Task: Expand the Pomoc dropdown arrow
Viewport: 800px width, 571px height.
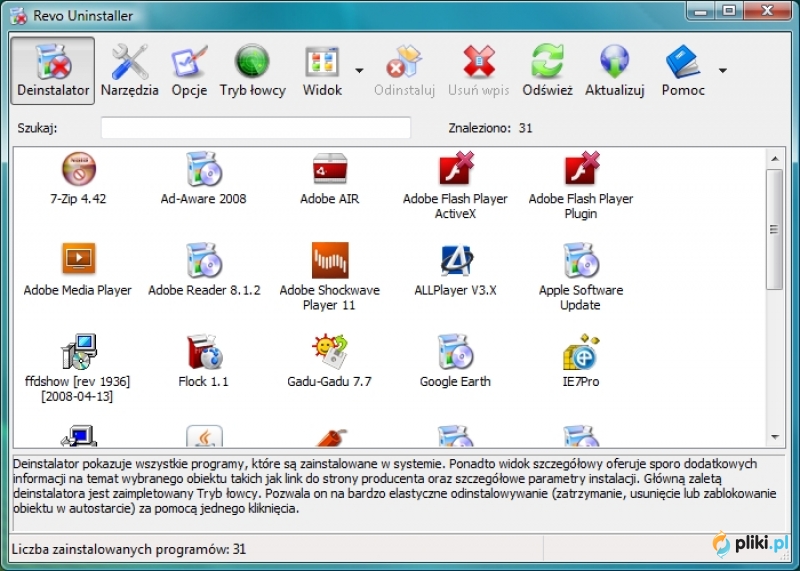Action: (722, 70)
